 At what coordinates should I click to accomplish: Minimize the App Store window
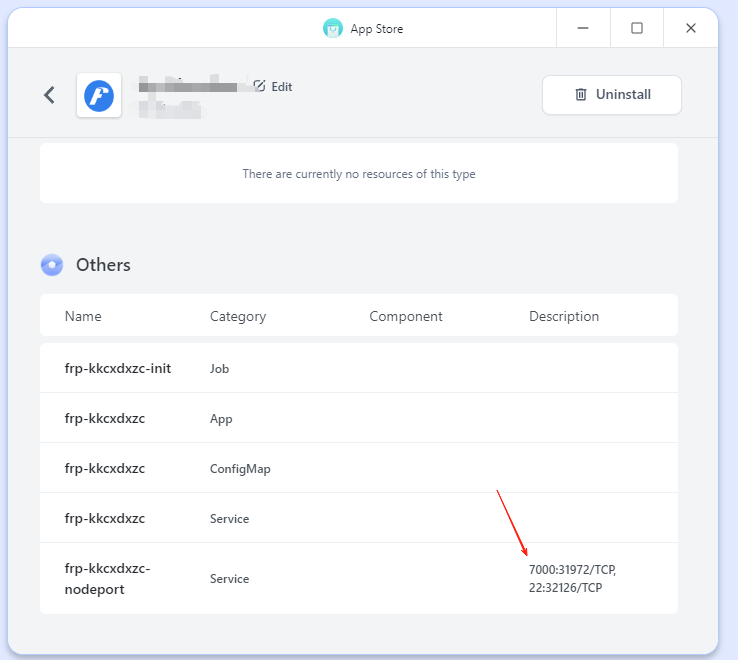(583, 28)
